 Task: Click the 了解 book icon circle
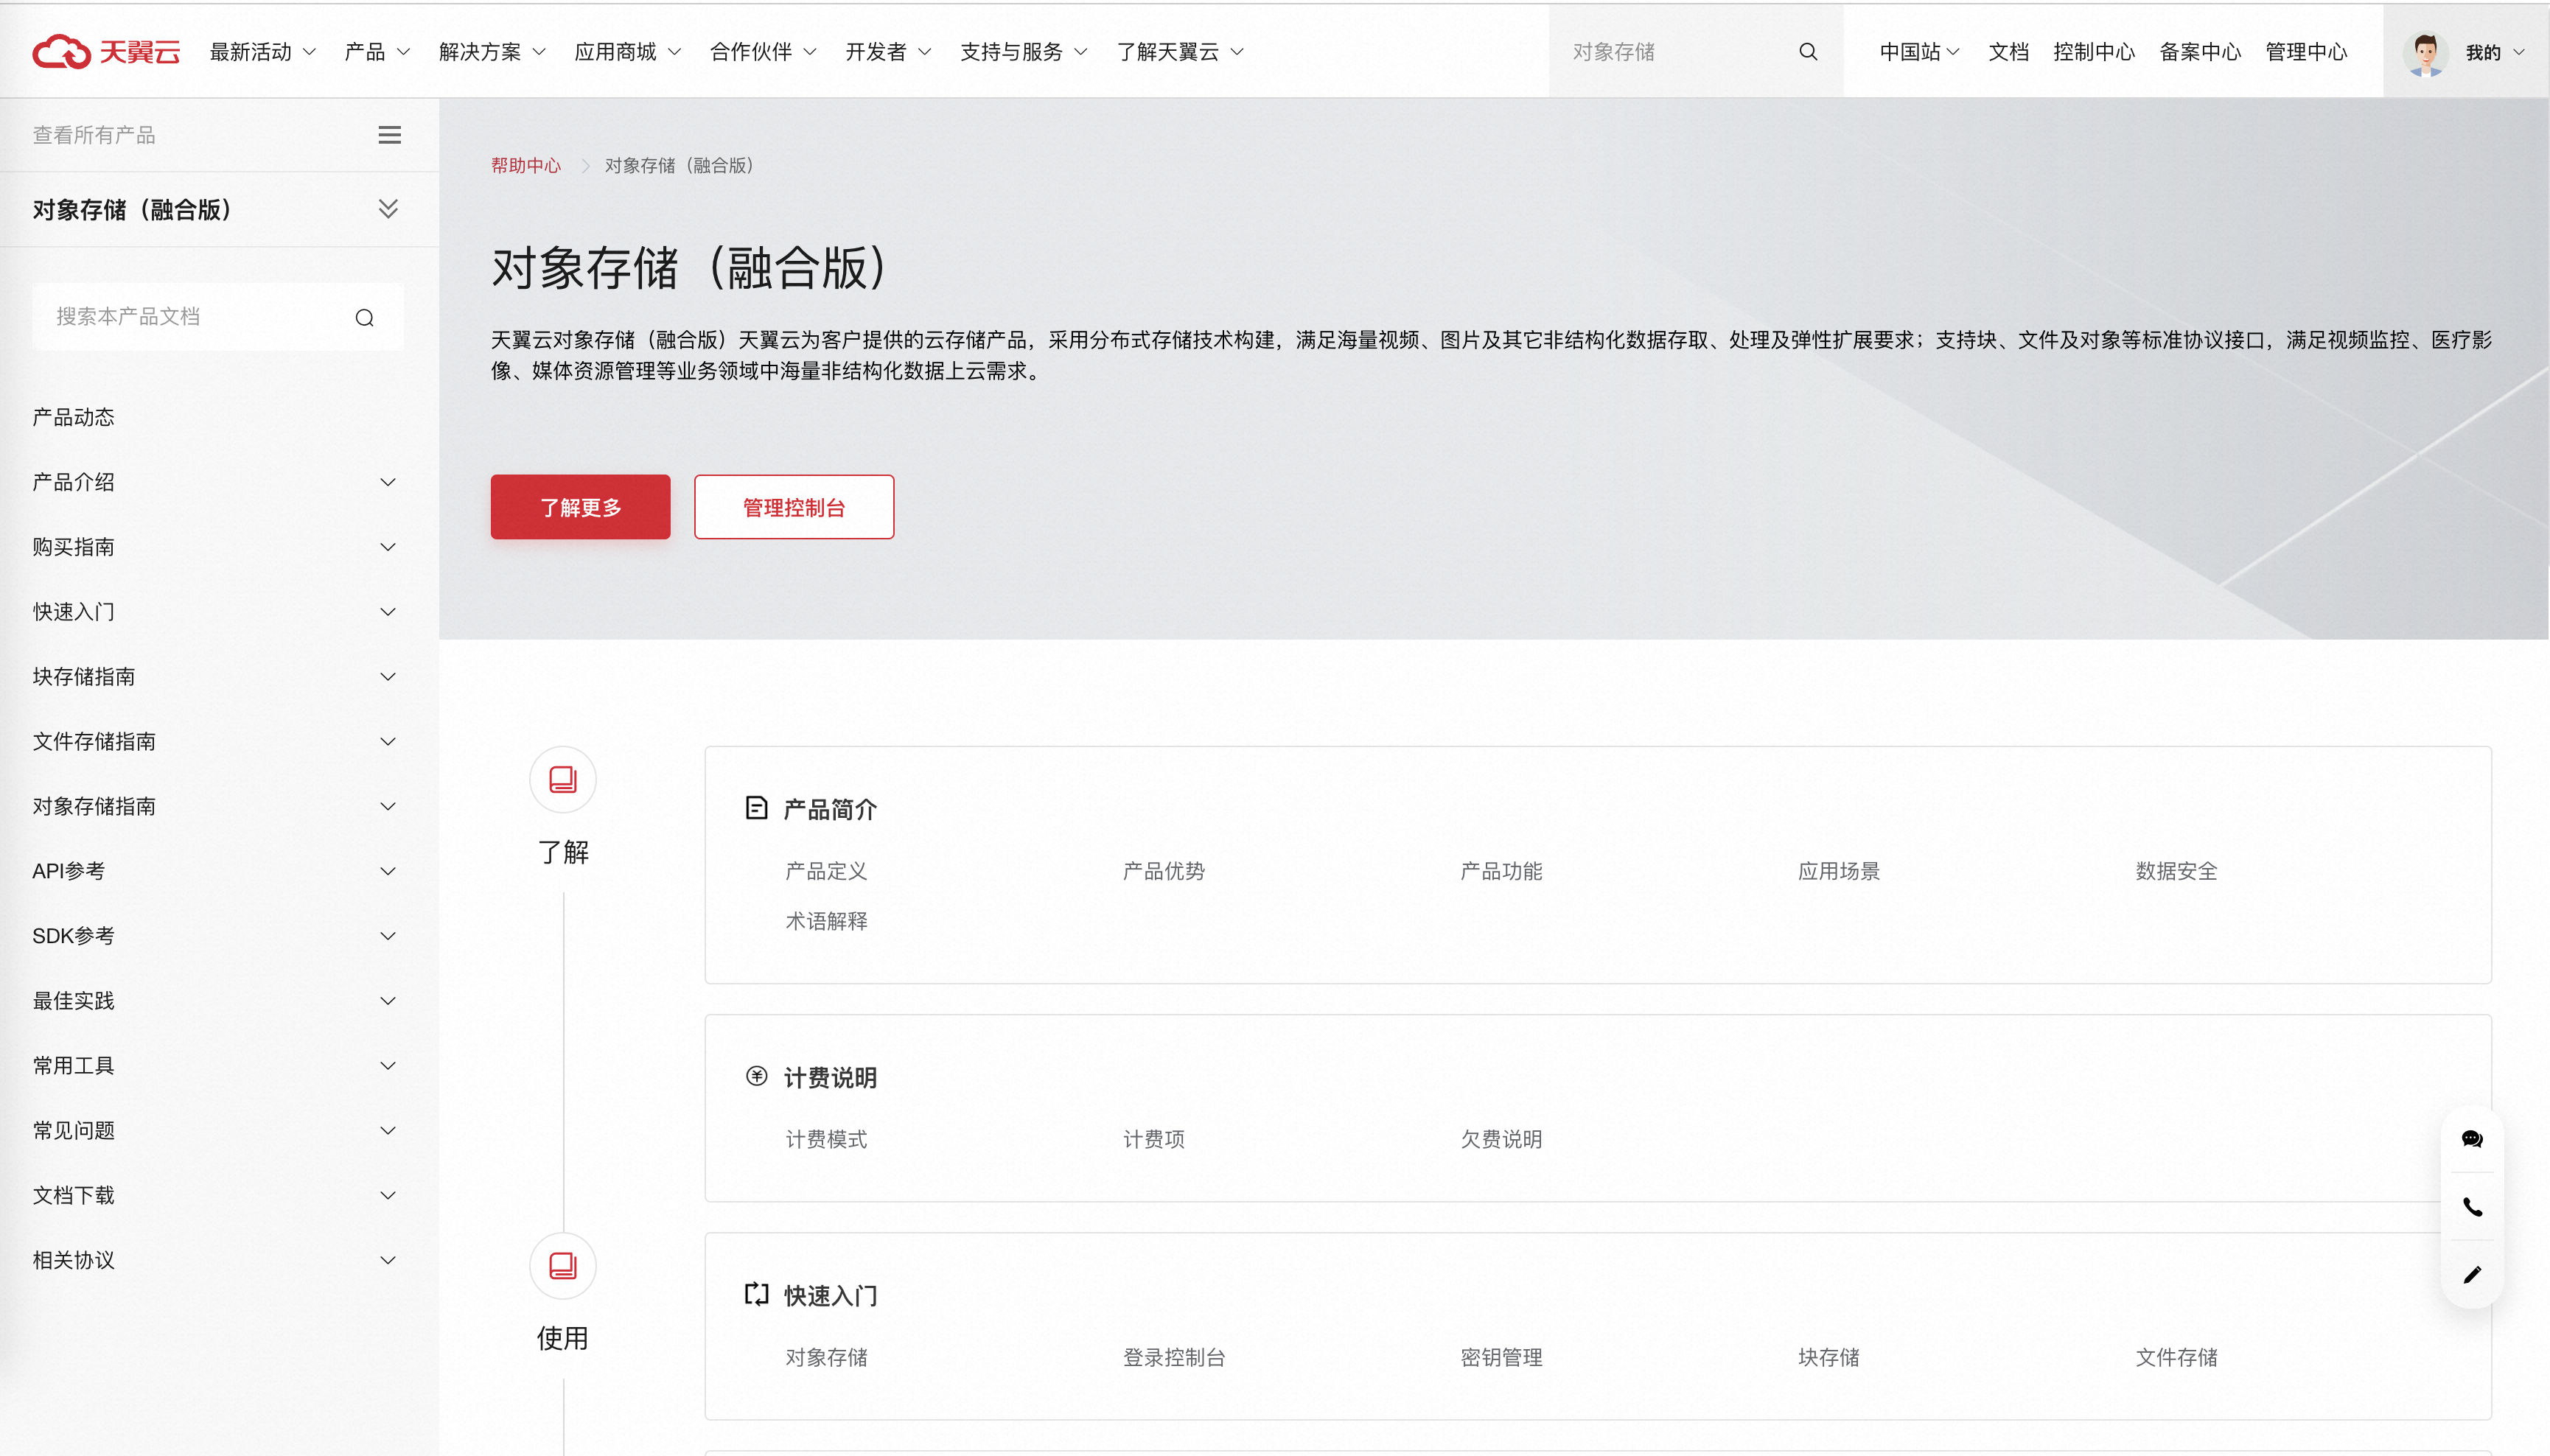coord(563,780)
